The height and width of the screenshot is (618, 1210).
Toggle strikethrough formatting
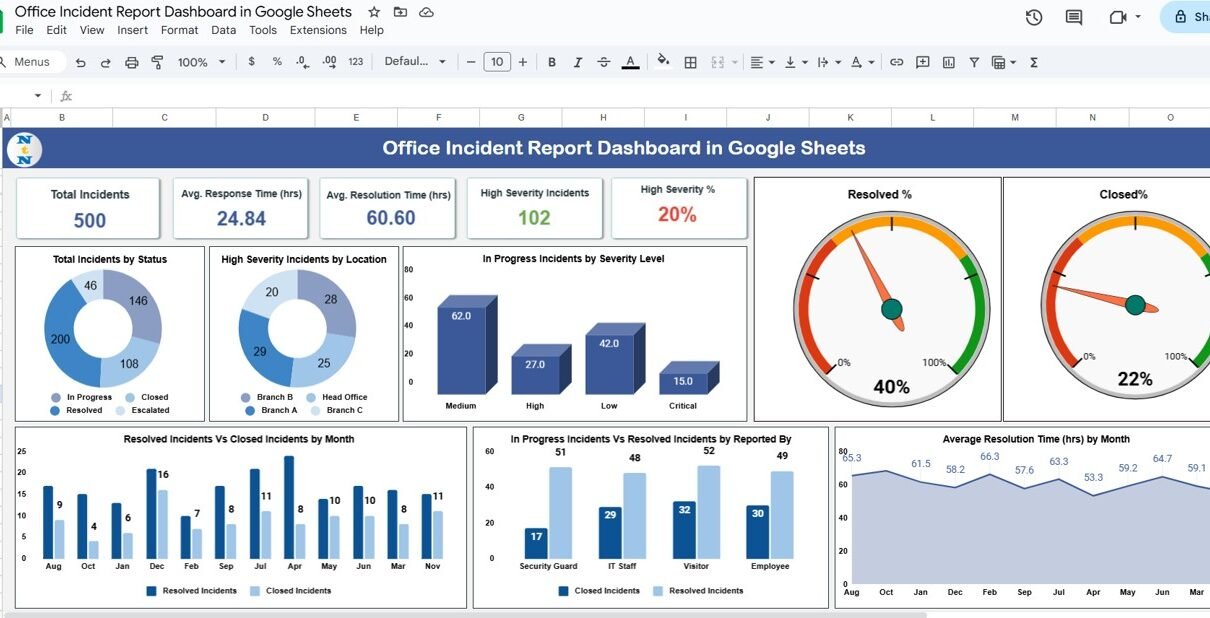[x=603, y=62]
